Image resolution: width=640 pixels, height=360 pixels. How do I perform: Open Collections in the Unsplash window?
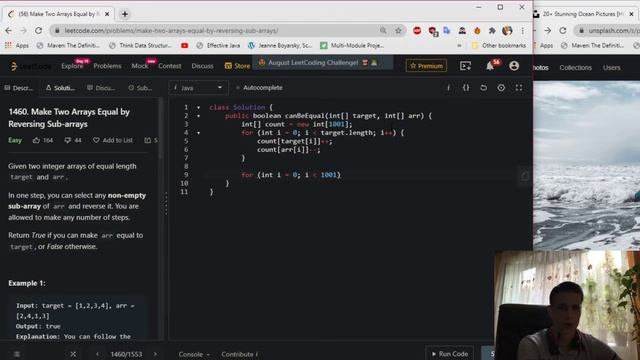[x=576, y=68]
